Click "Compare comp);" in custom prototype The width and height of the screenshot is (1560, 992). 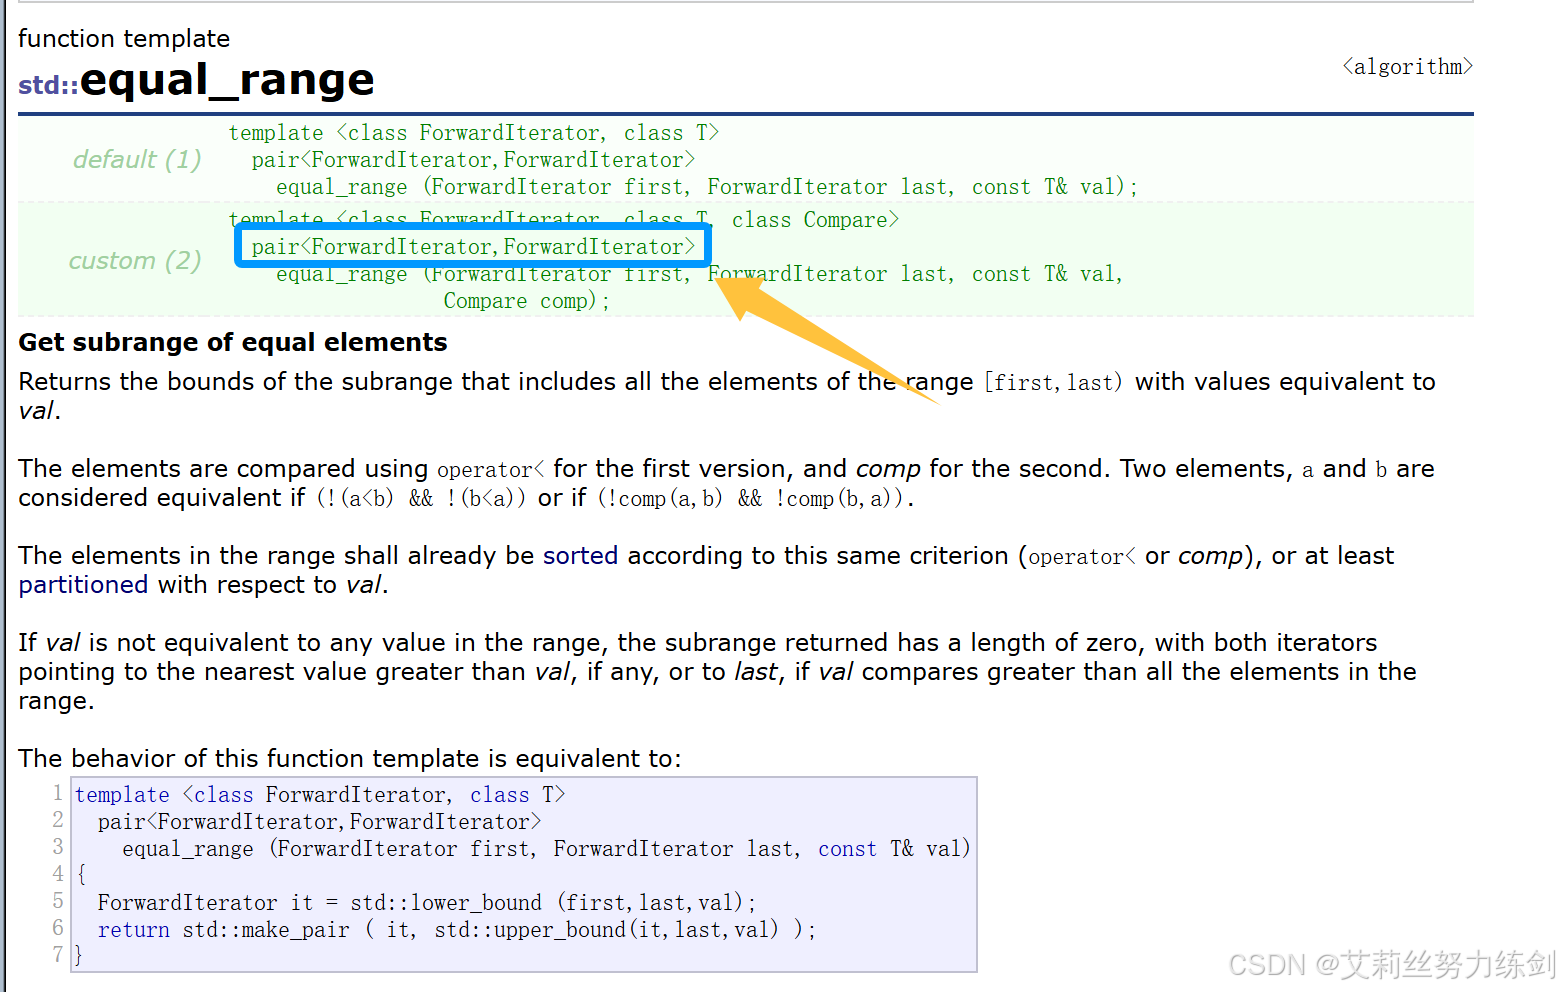(526, 301)
